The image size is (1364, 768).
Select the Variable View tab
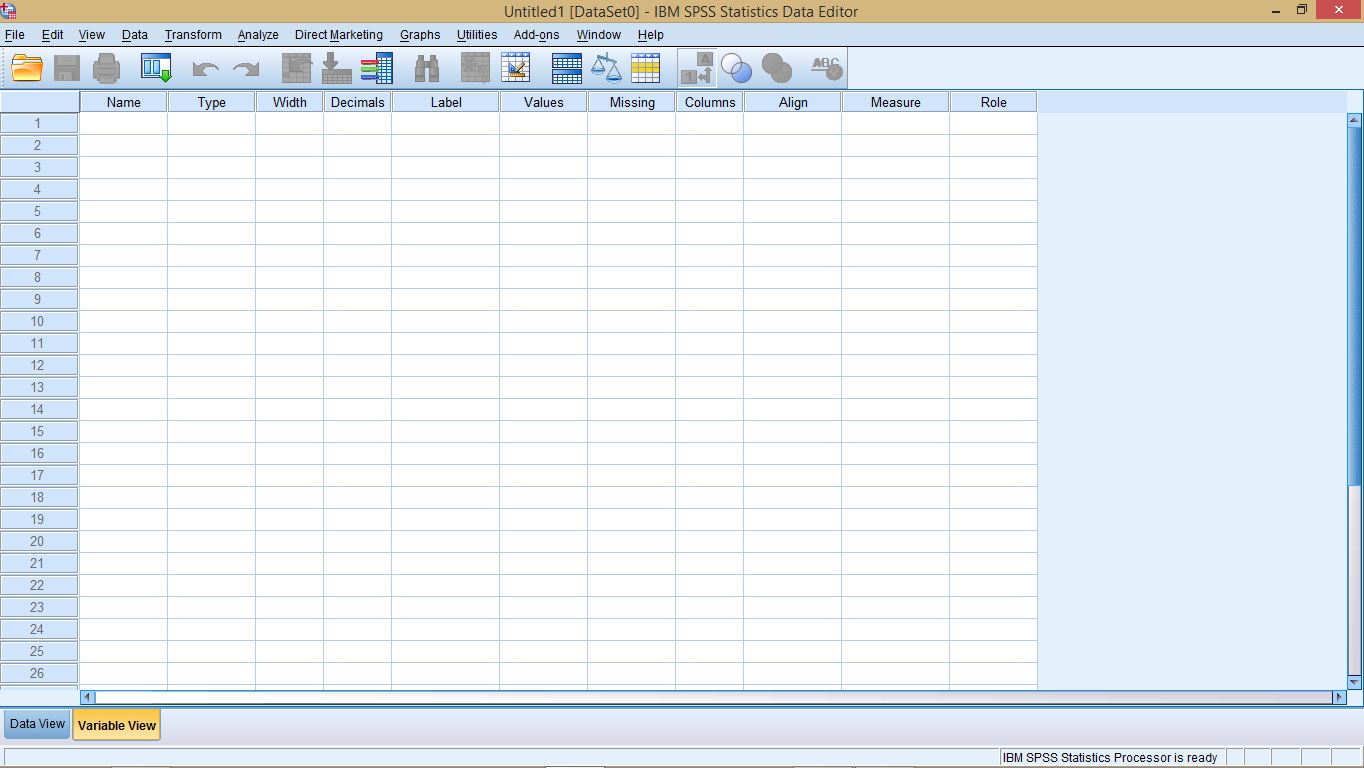tap(117, 725)
